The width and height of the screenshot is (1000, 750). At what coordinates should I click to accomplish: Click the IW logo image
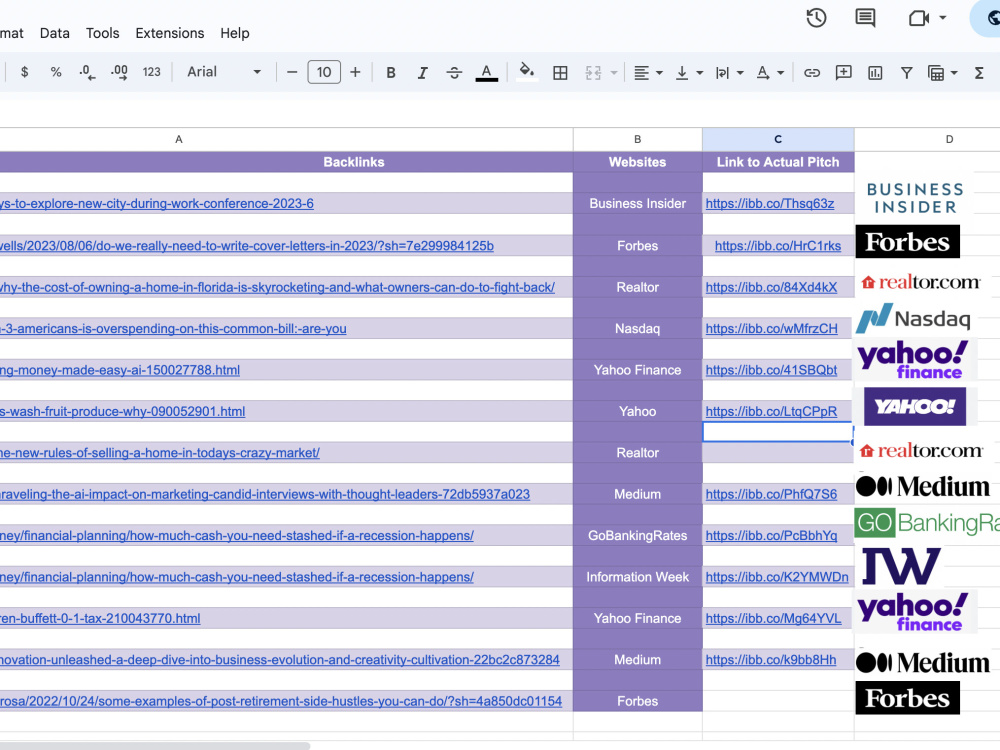[x=901, y=566]
